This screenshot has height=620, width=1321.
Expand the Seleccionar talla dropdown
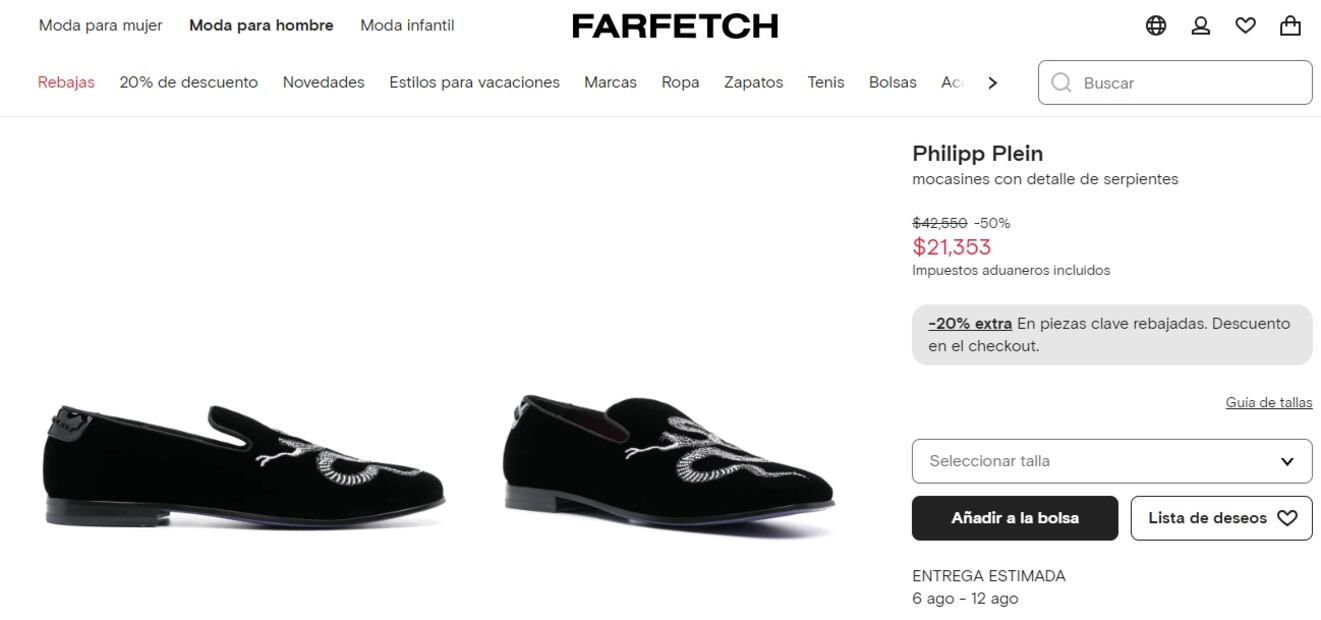click(x=1111, y=461)
